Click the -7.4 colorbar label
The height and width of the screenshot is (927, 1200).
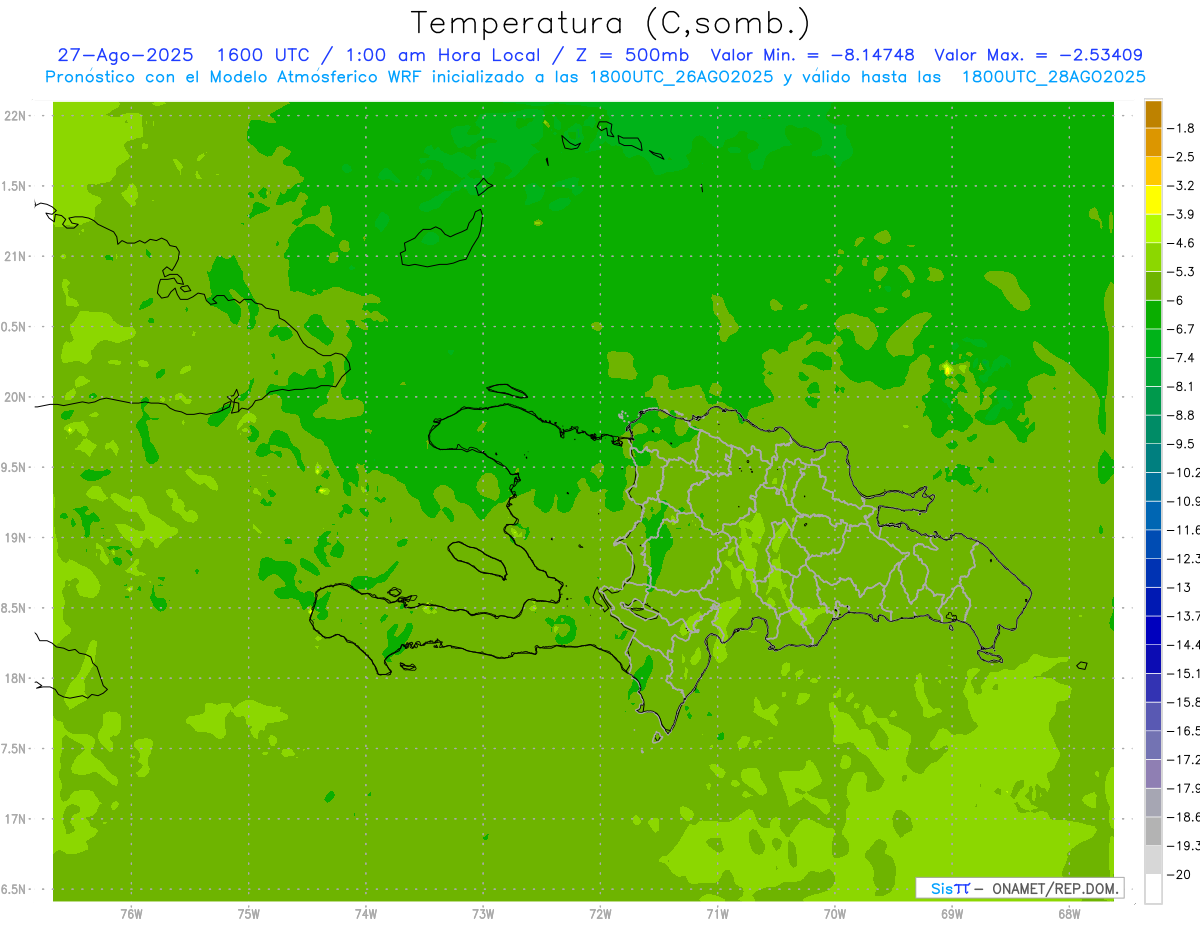coord(1181,357)
